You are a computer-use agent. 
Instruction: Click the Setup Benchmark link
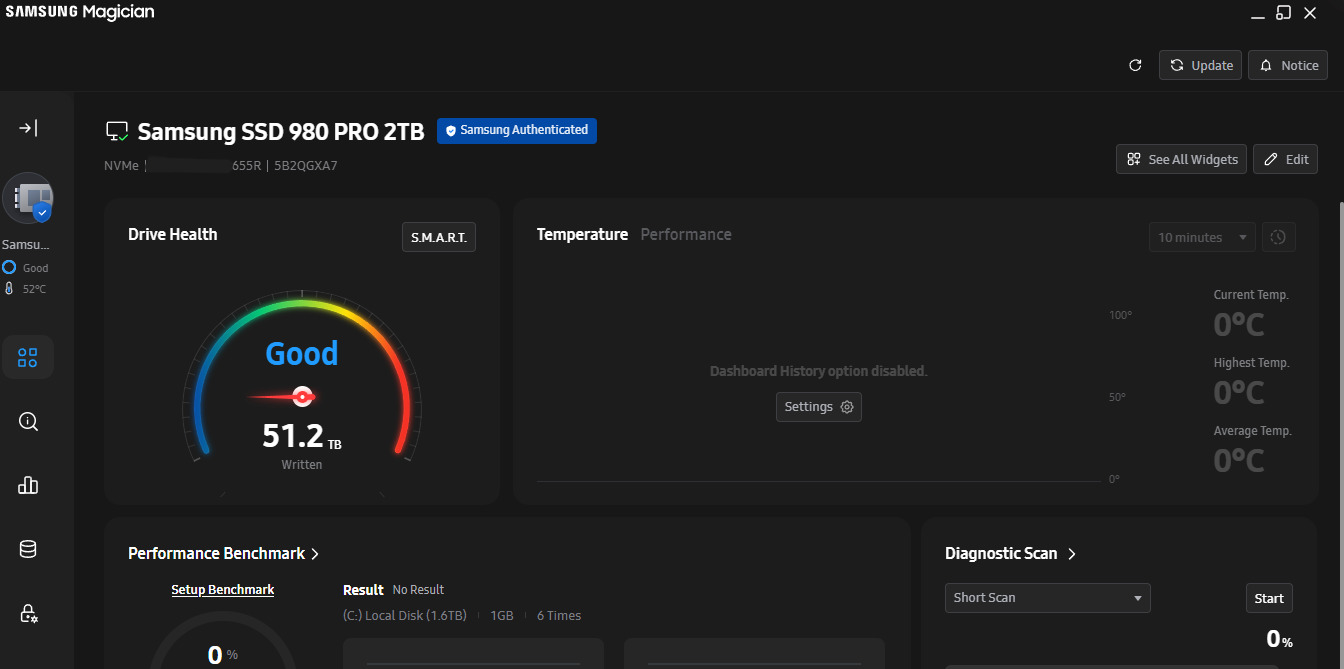tap(222, 590)
